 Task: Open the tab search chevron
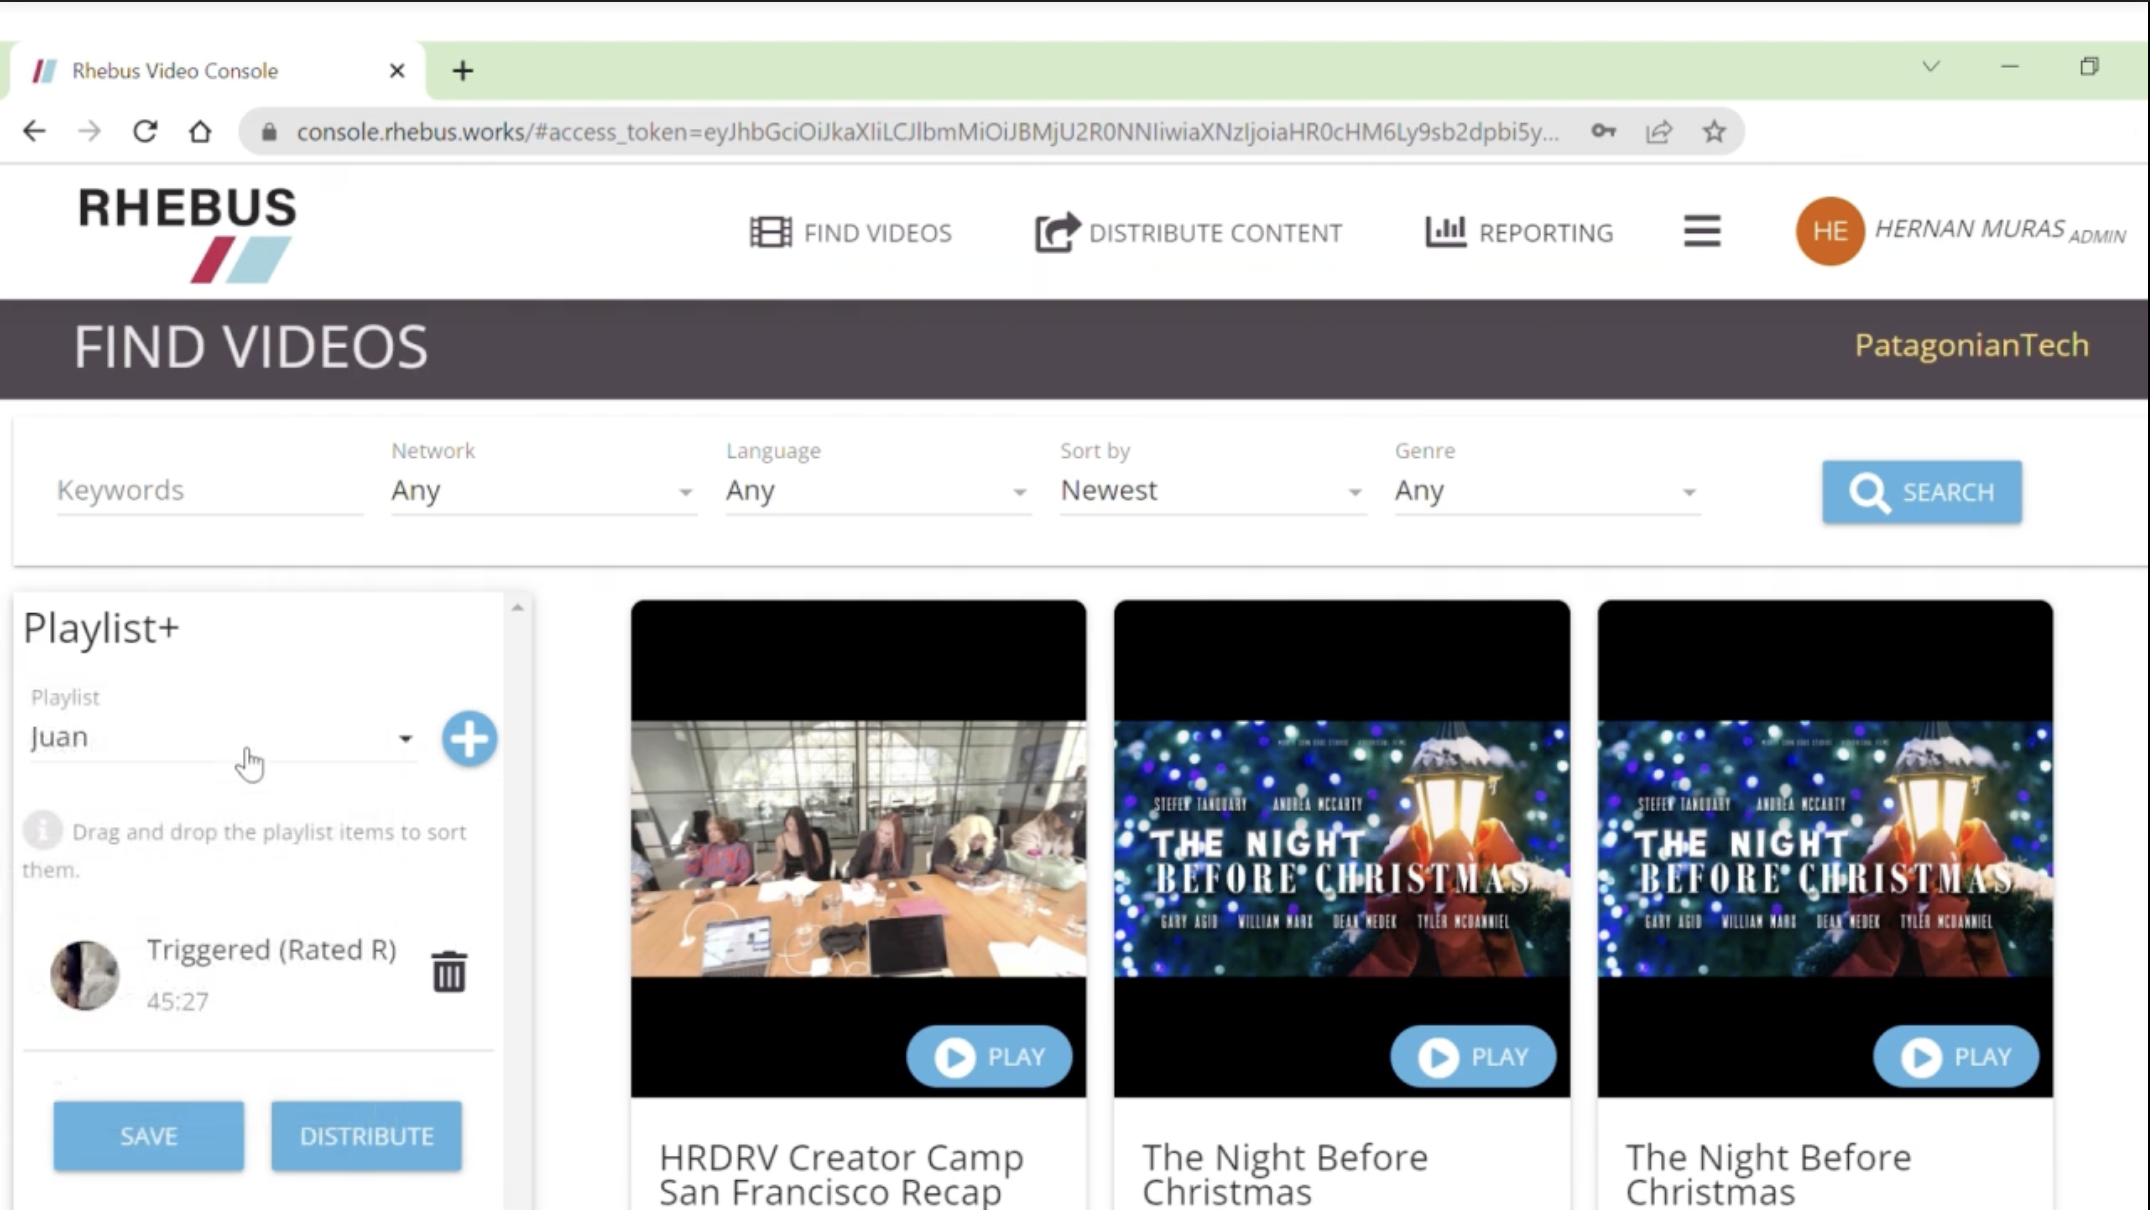coord(1931,67)
